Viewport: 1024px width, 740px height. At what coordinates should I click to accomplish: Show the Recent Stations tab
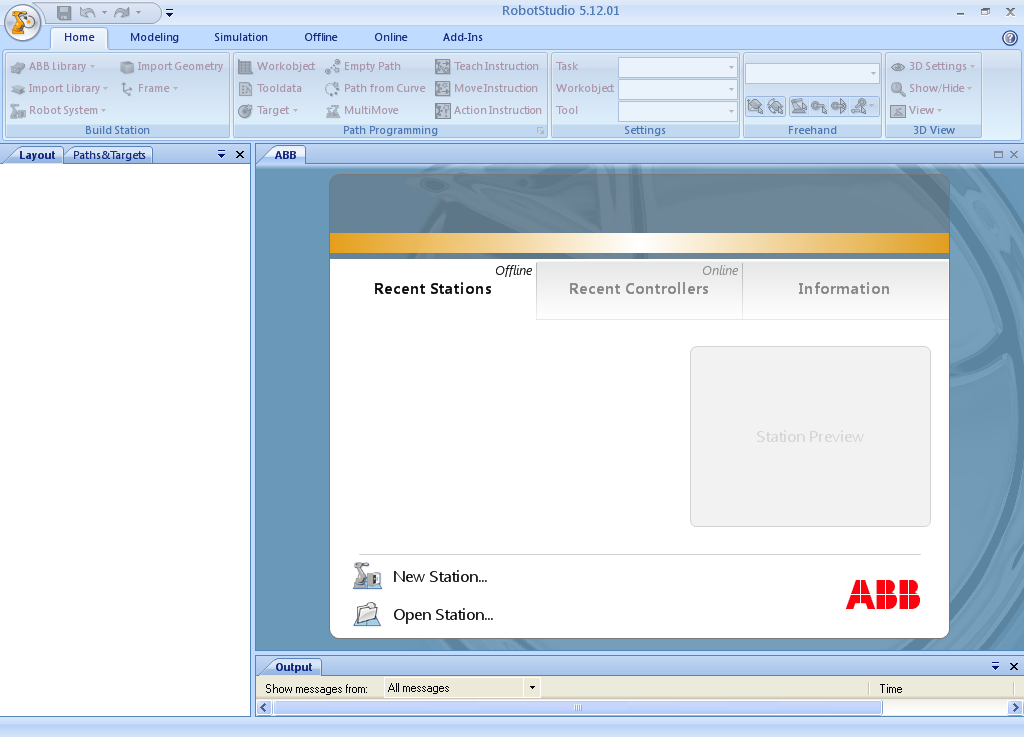pos(433,289)
